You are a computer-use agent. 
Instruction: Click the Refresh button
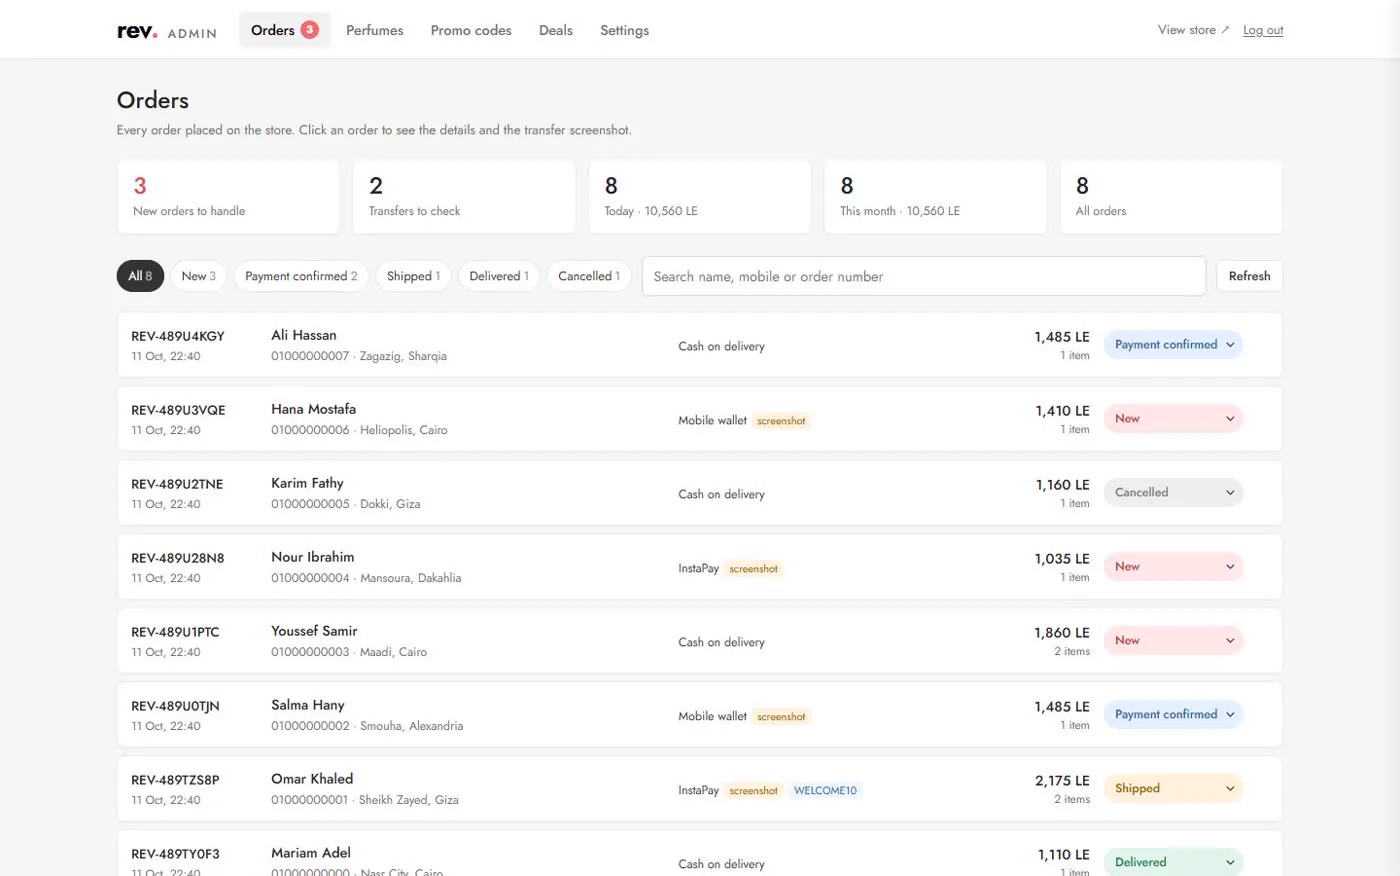point(1249,276)
